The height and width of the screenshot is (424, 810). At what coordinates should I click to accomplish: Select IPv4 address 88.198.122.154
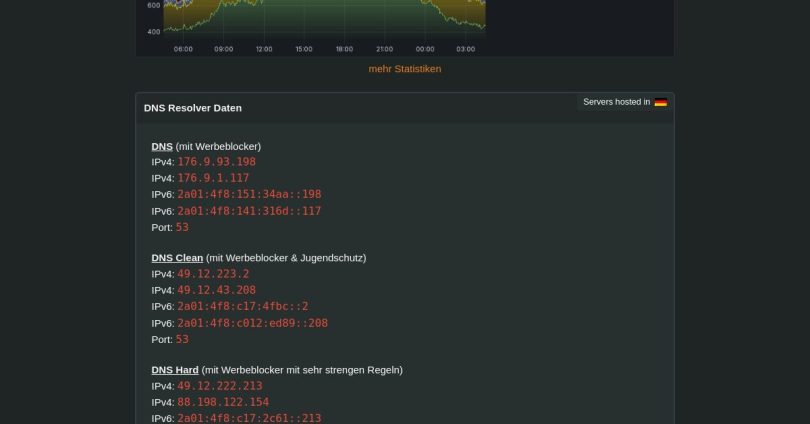(223, 402)
